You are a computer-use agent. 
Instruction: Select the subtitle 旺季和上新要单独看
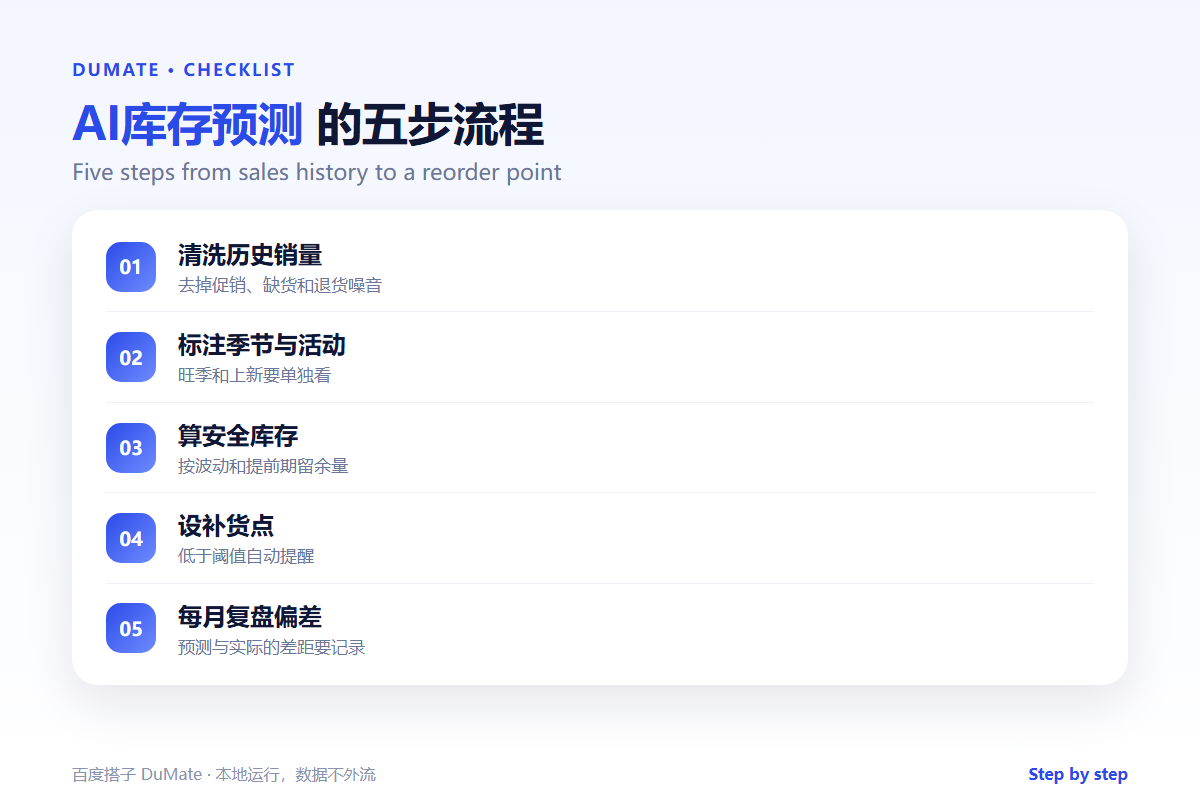coord(254,375)
